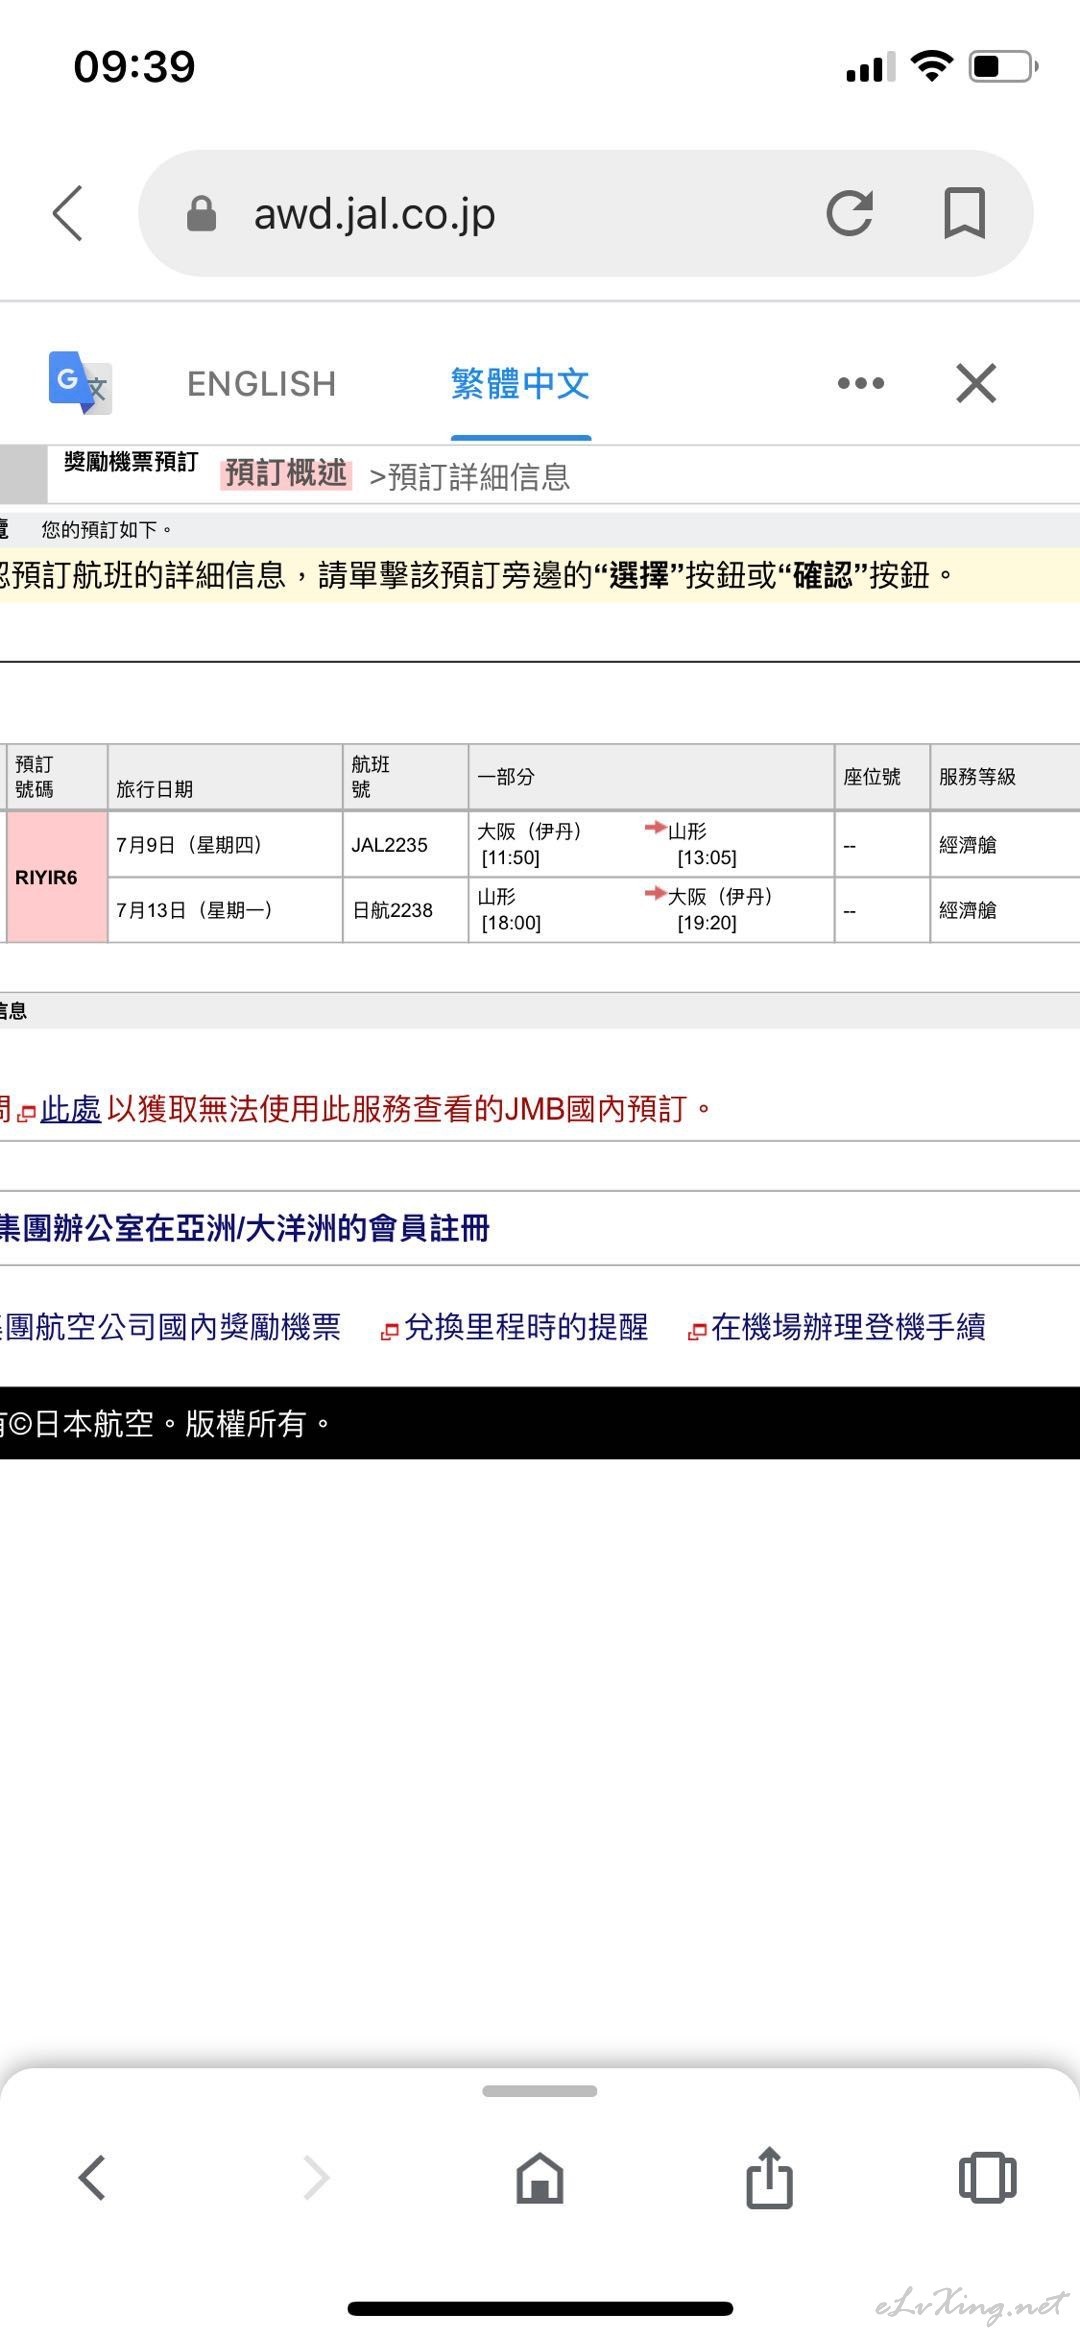Click the 此處 link
This screenshot has height=2339, width=1080.
pyautogui.click(x=70, y=1108)
